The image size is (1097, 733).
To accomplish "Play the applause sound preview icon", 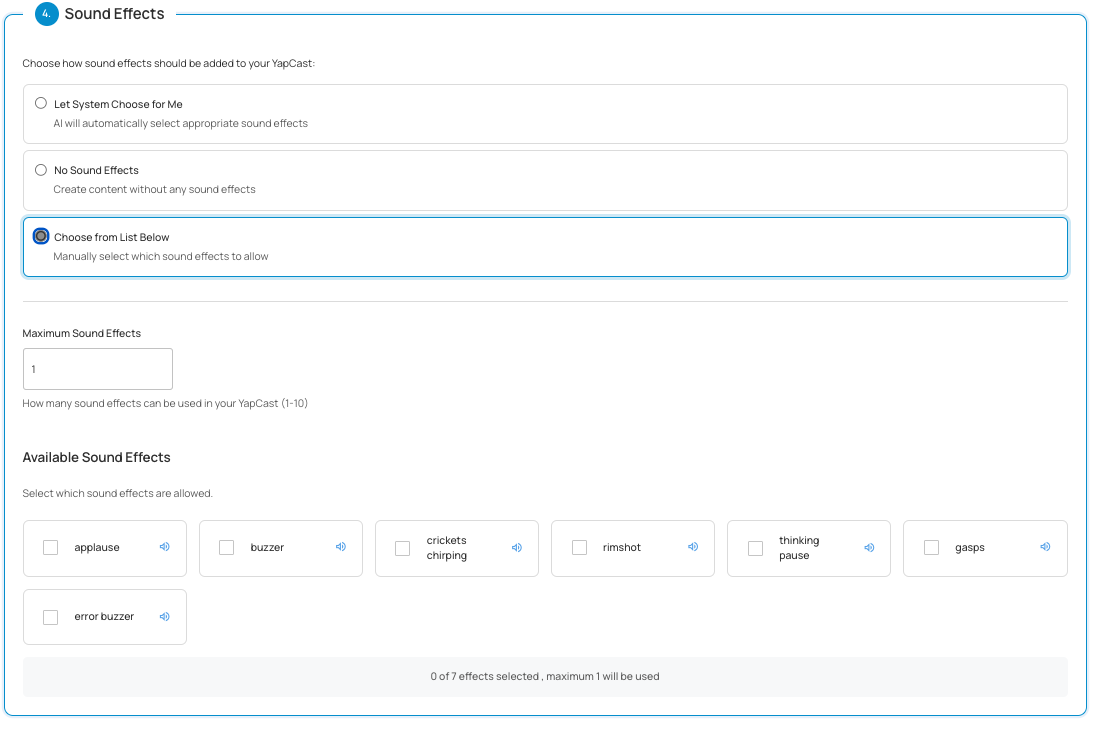I will [165, 547].
